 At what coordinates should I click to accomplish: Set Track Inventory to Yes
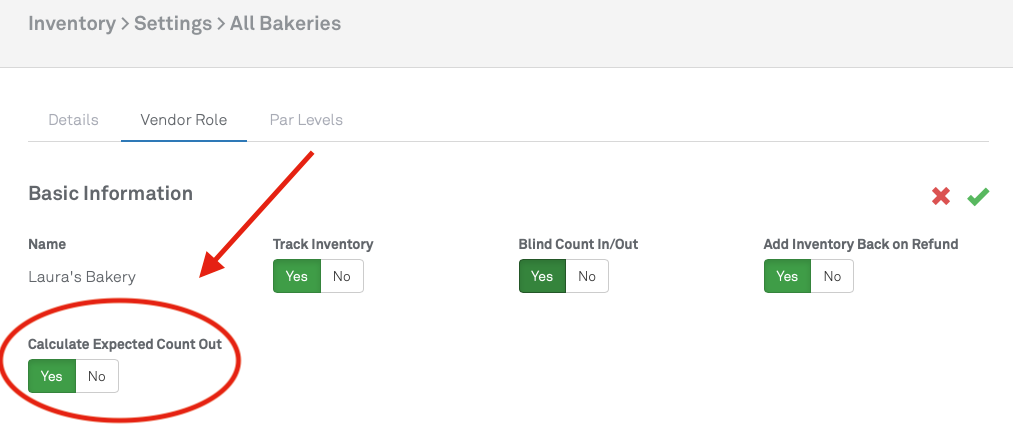click(297, 276)
